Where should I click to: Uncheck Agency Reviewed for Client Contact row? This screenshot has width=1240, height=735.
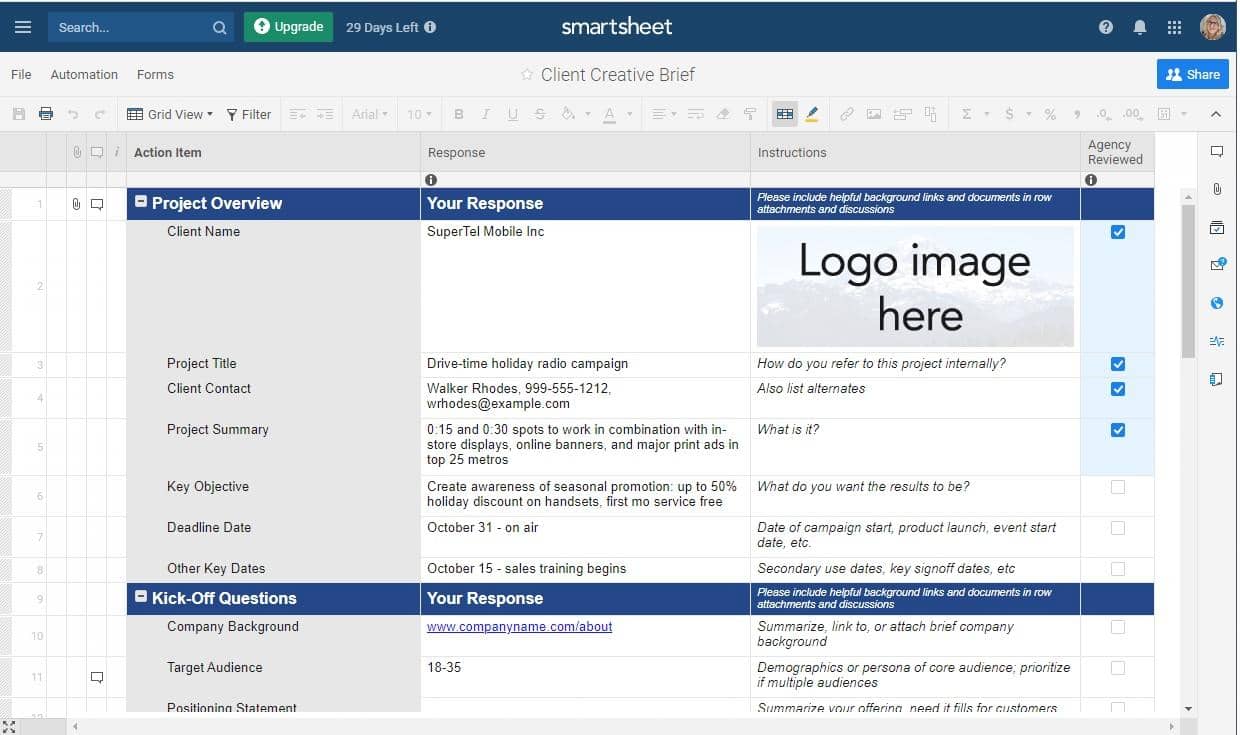[x=1118, y=389]
